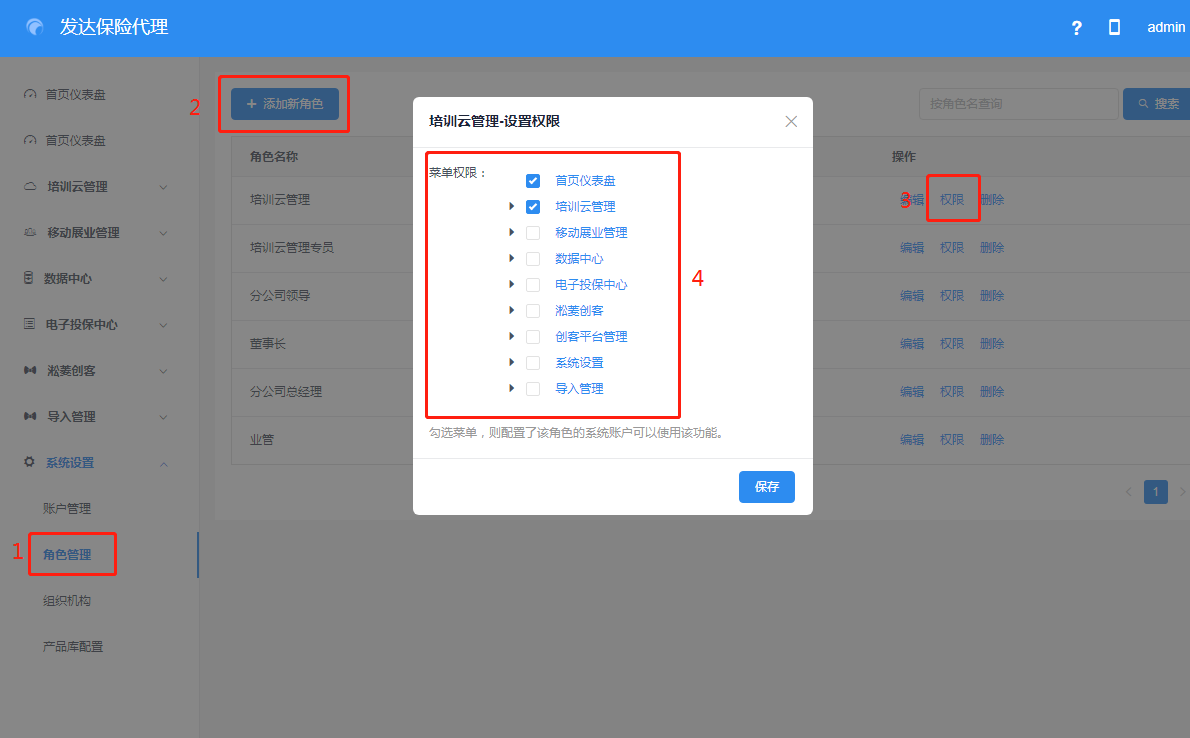Click the 发达保险代理 logo icon
The height and width of the screenshot is (738, 1190).
36,28
